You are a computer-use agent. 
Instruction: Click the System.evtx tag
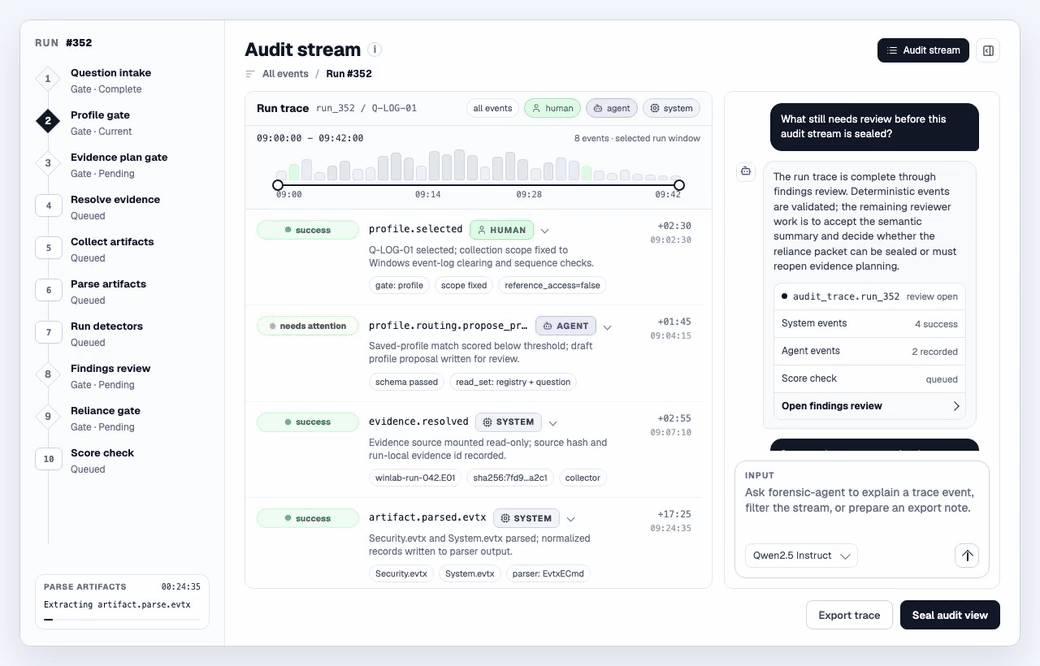(470, 573)
